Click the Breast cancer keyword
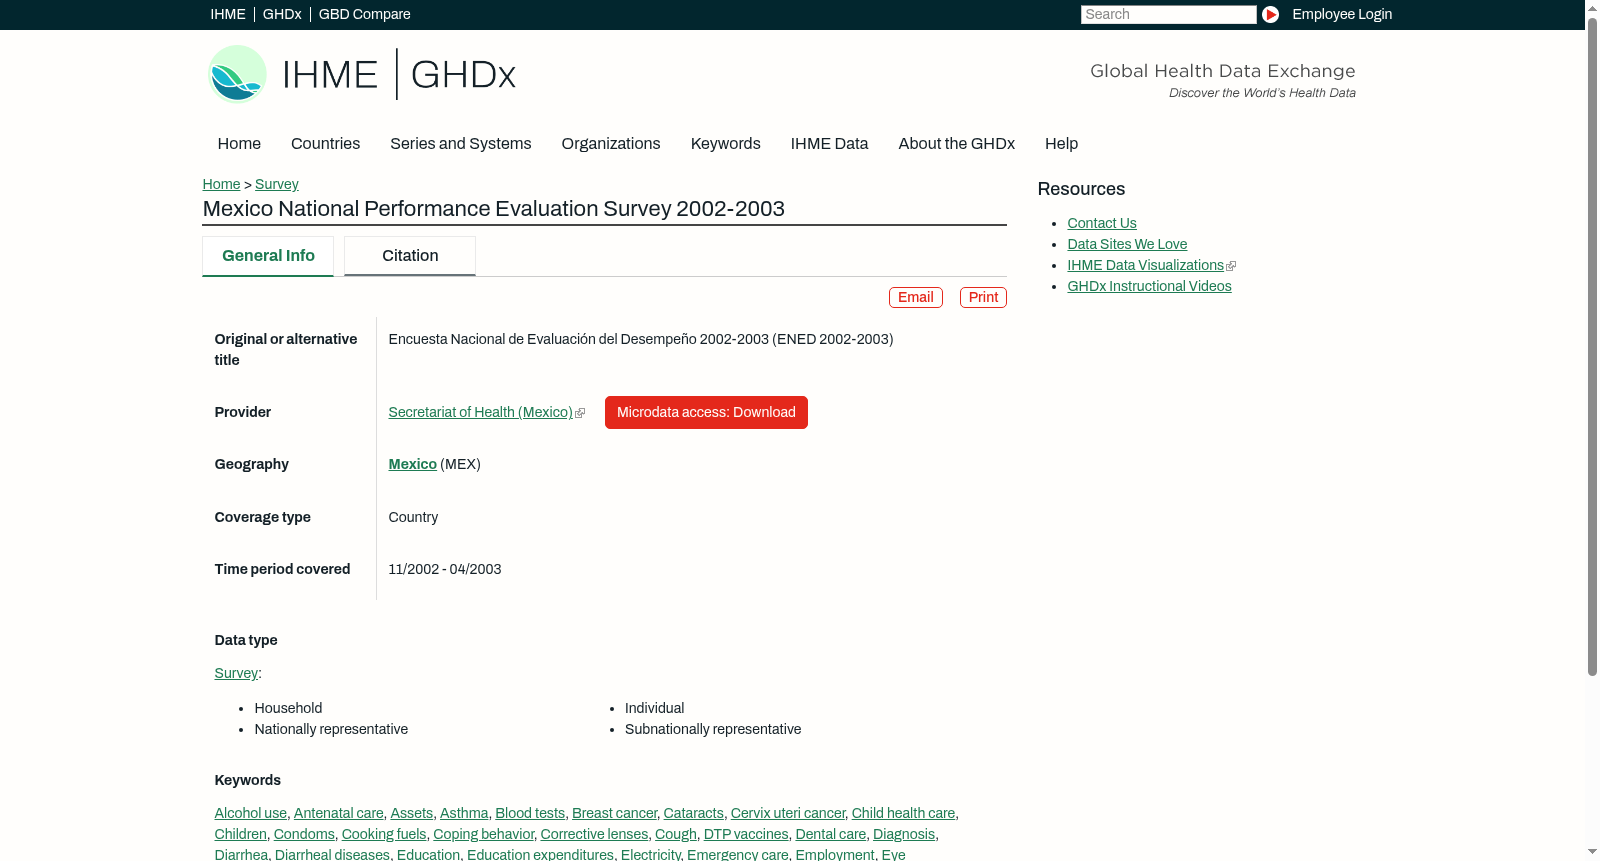Screen dimensions: 1600x861 point(614,813)
